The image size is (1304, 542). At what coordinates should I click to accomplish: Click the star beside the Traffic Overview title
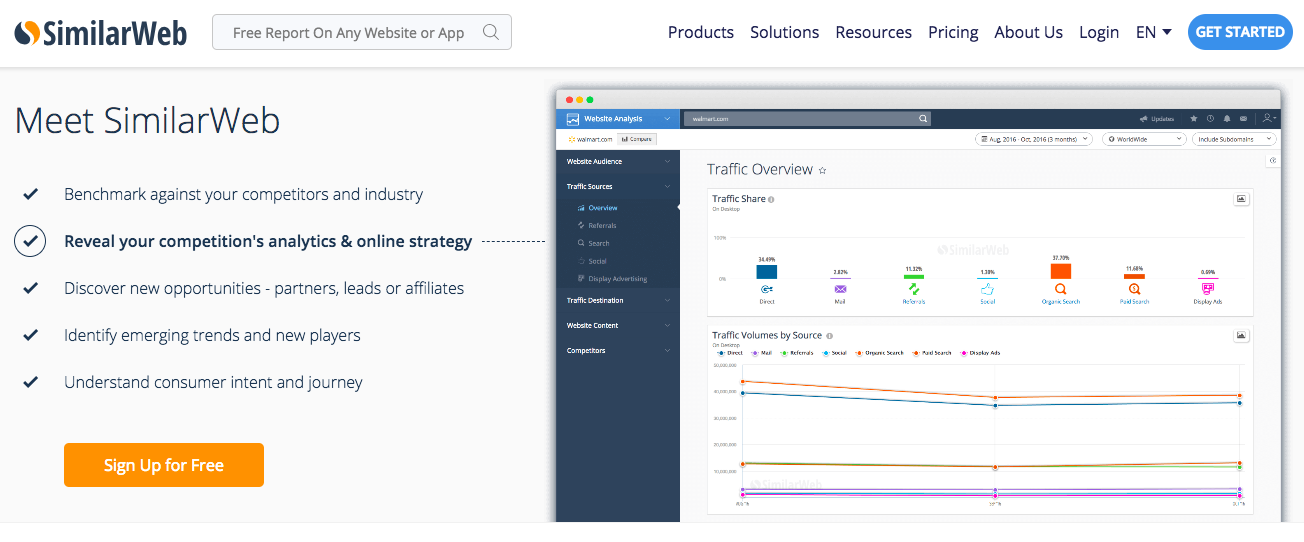coord(823,171)
